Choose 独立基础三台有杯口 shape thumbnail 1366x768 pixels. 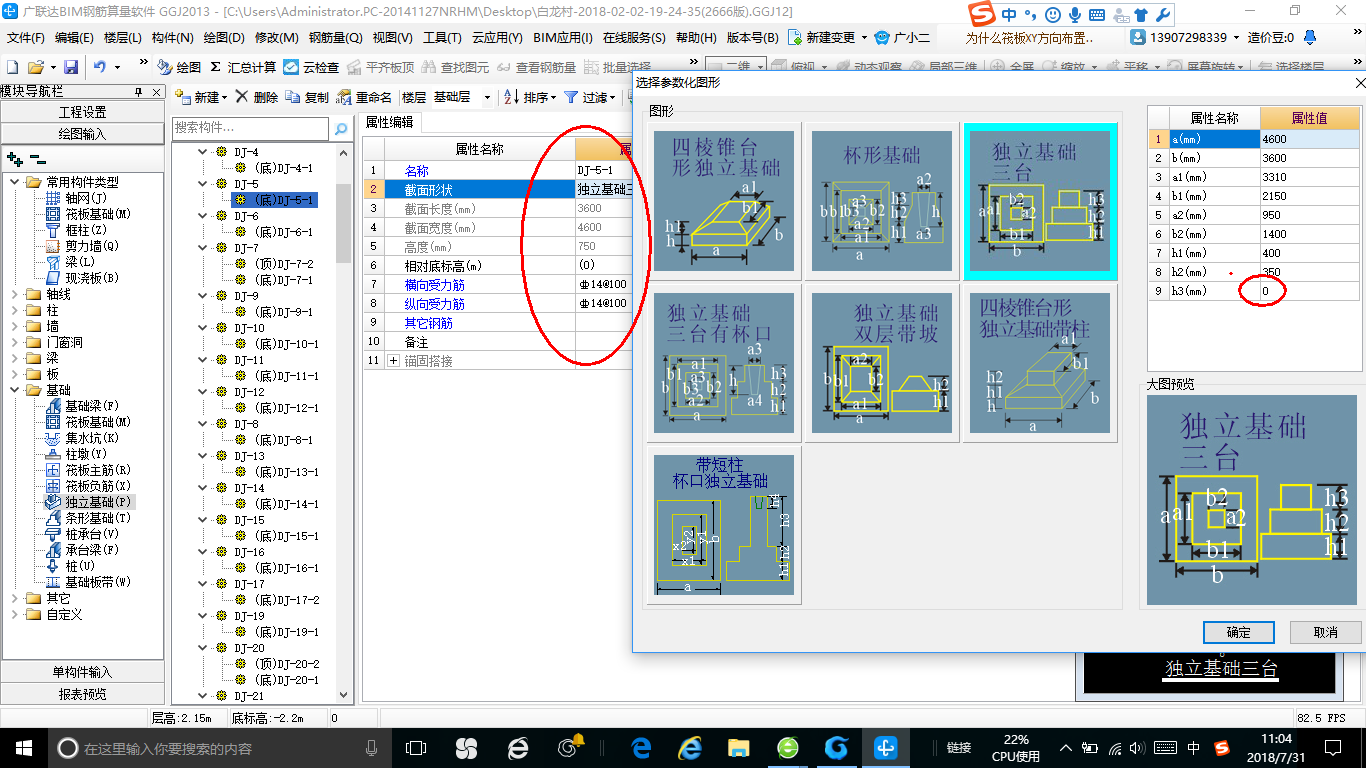tap(724, 364)
